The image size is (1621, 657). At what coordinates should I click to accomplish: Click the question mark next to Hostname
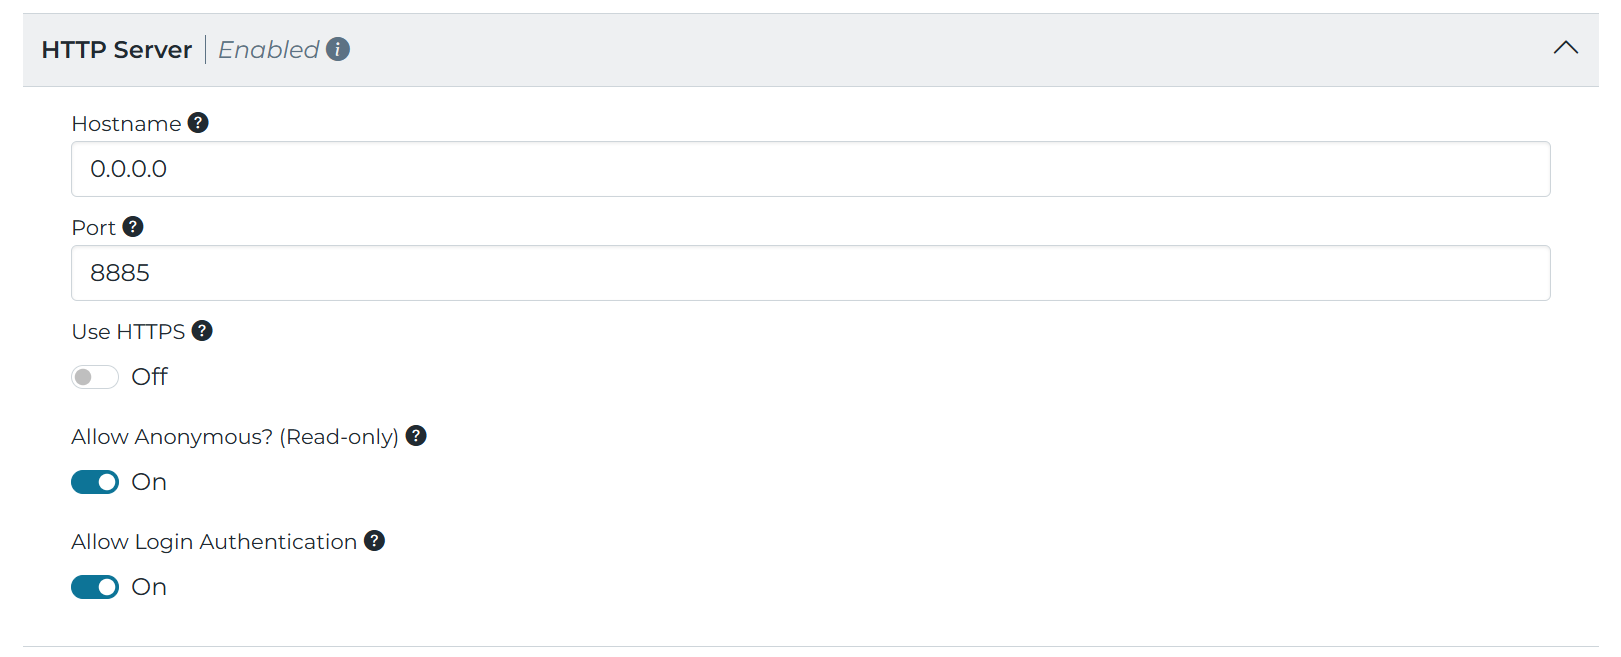pyautogui.click(x=198, y=122)
